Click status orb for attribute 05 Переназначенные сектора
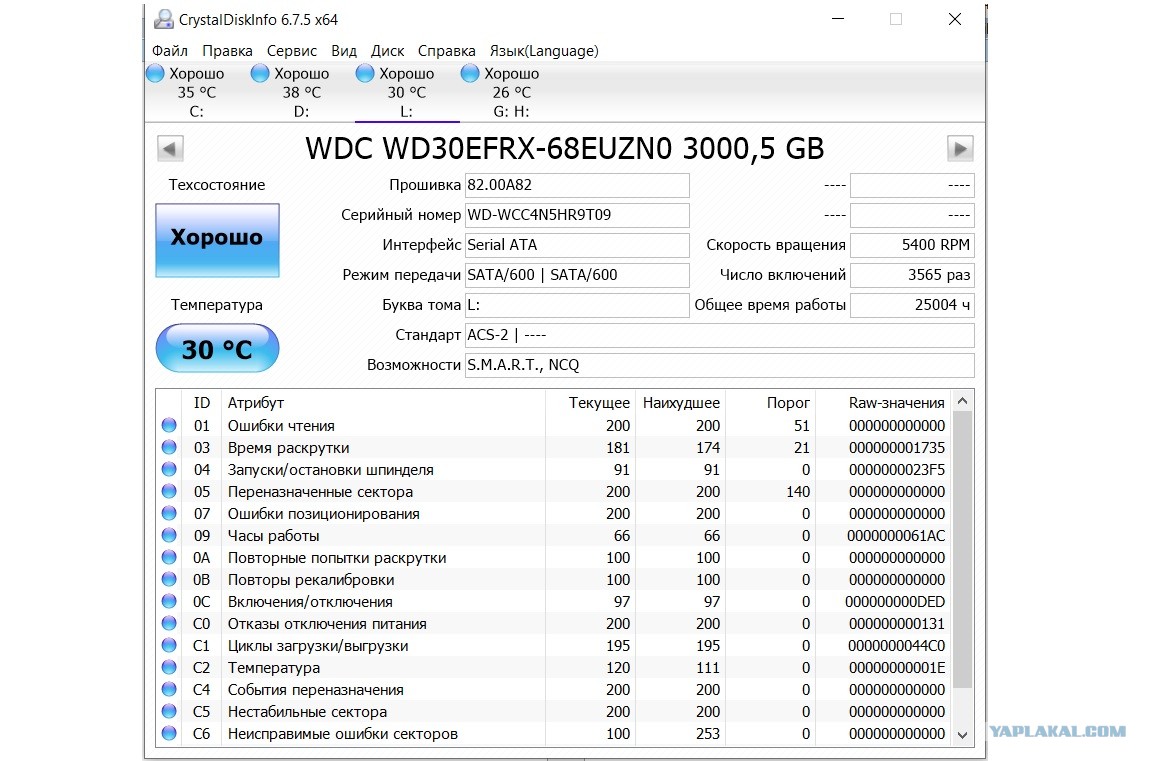1152x761 pixels. [x=169, y=491]
